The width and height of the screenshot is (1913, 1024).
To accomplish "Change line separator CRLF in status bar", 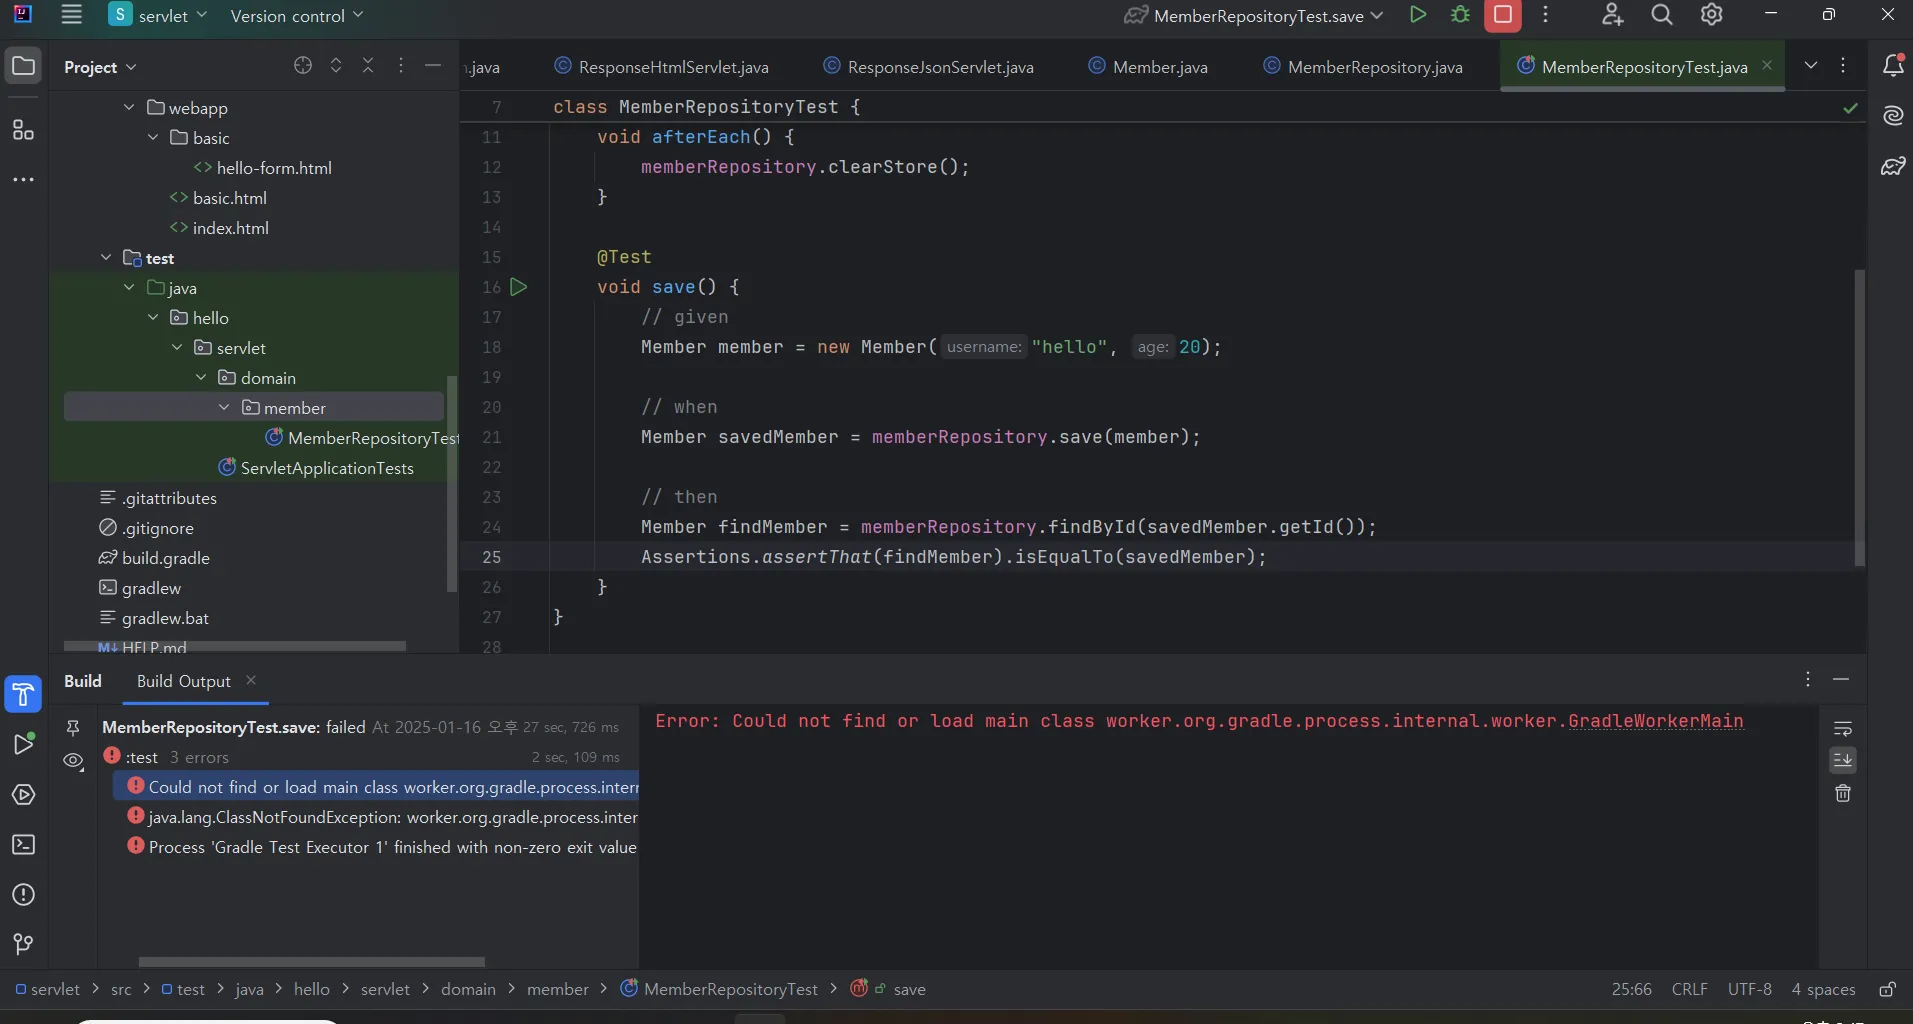I will 1689,989.
